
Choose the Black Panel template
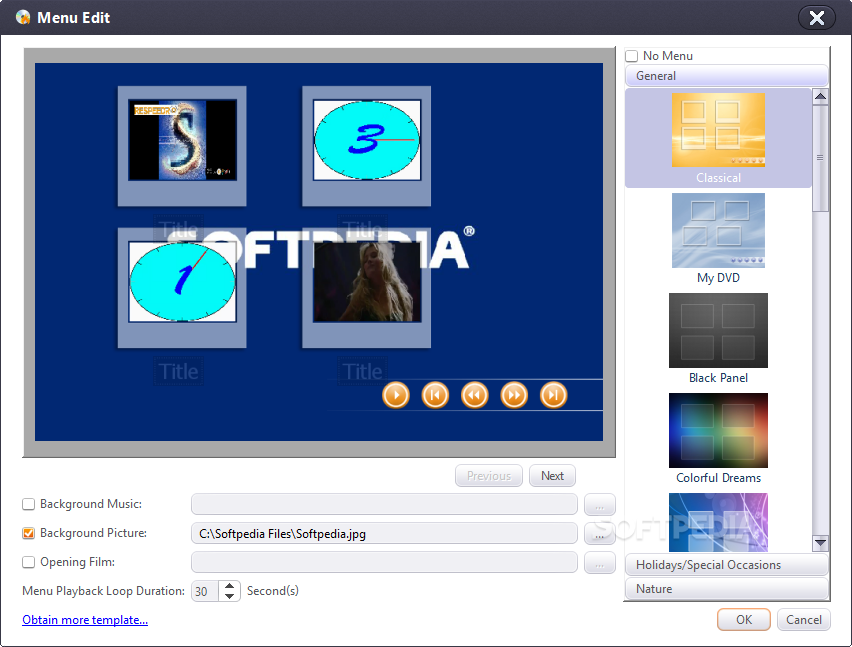(718, 338)
